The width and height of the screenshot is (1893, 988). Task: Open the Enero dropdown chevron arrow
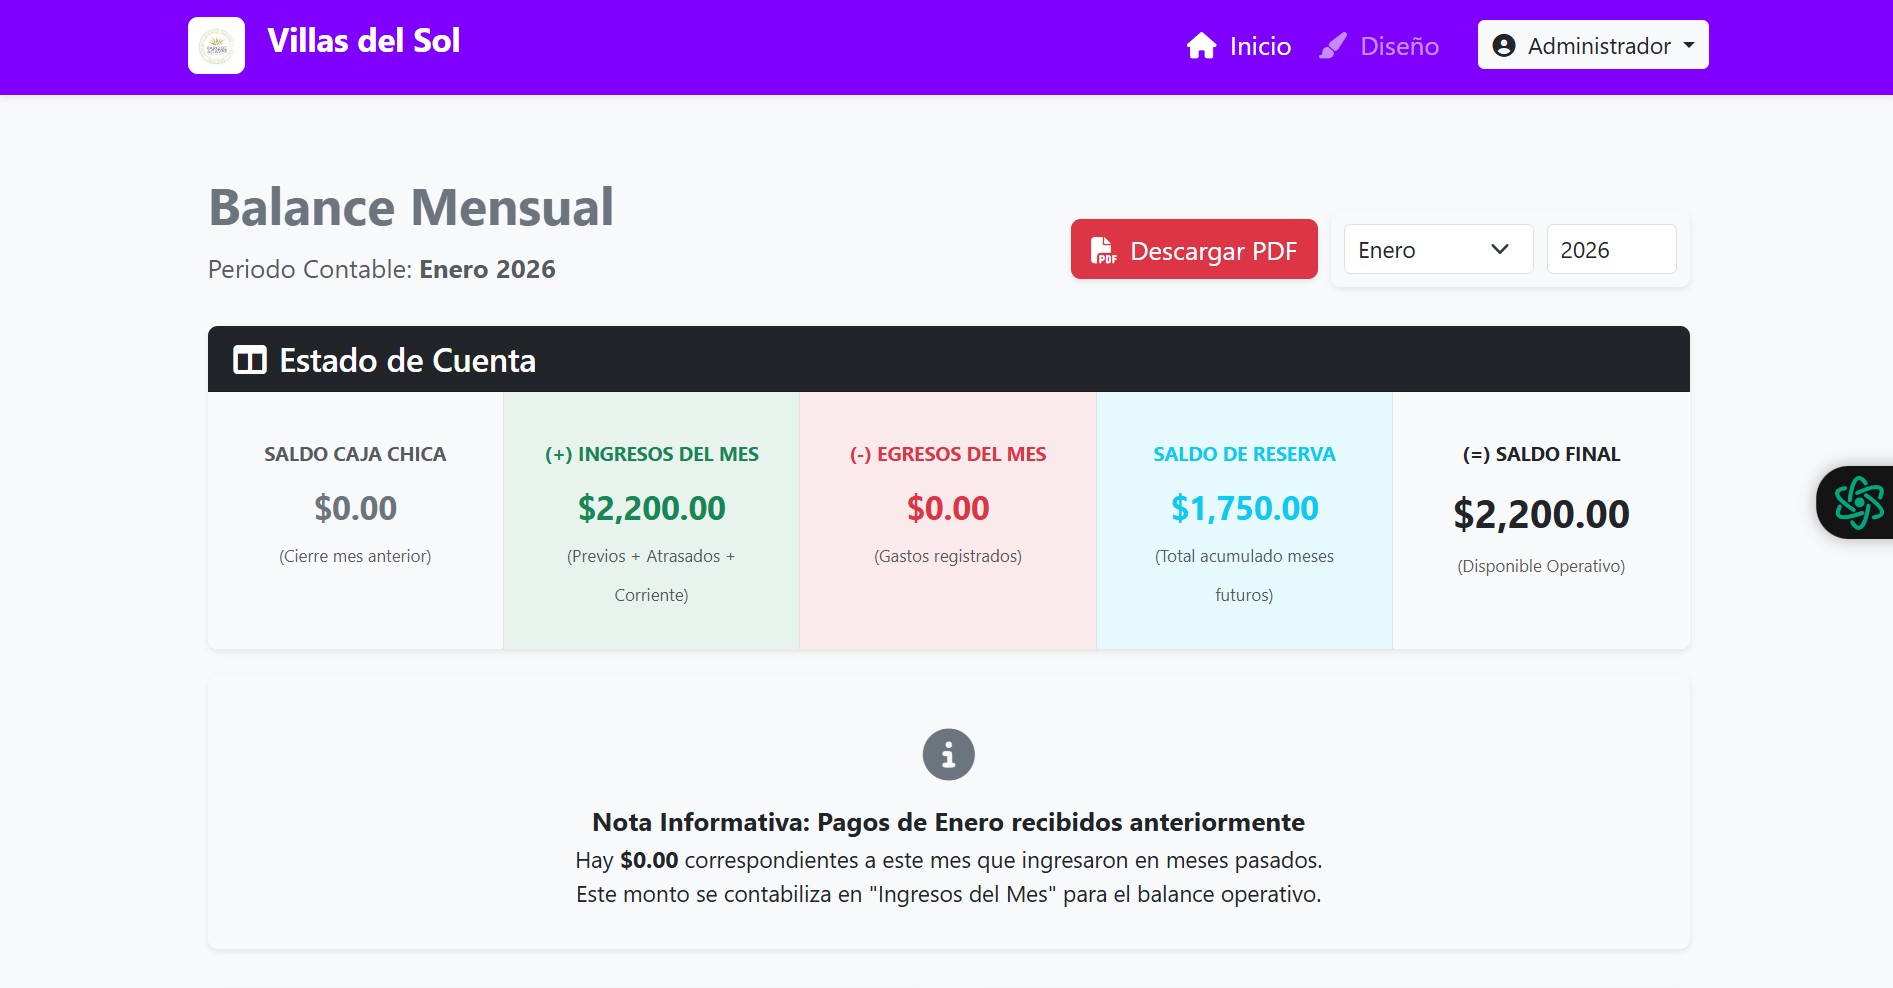point(1499,249)
